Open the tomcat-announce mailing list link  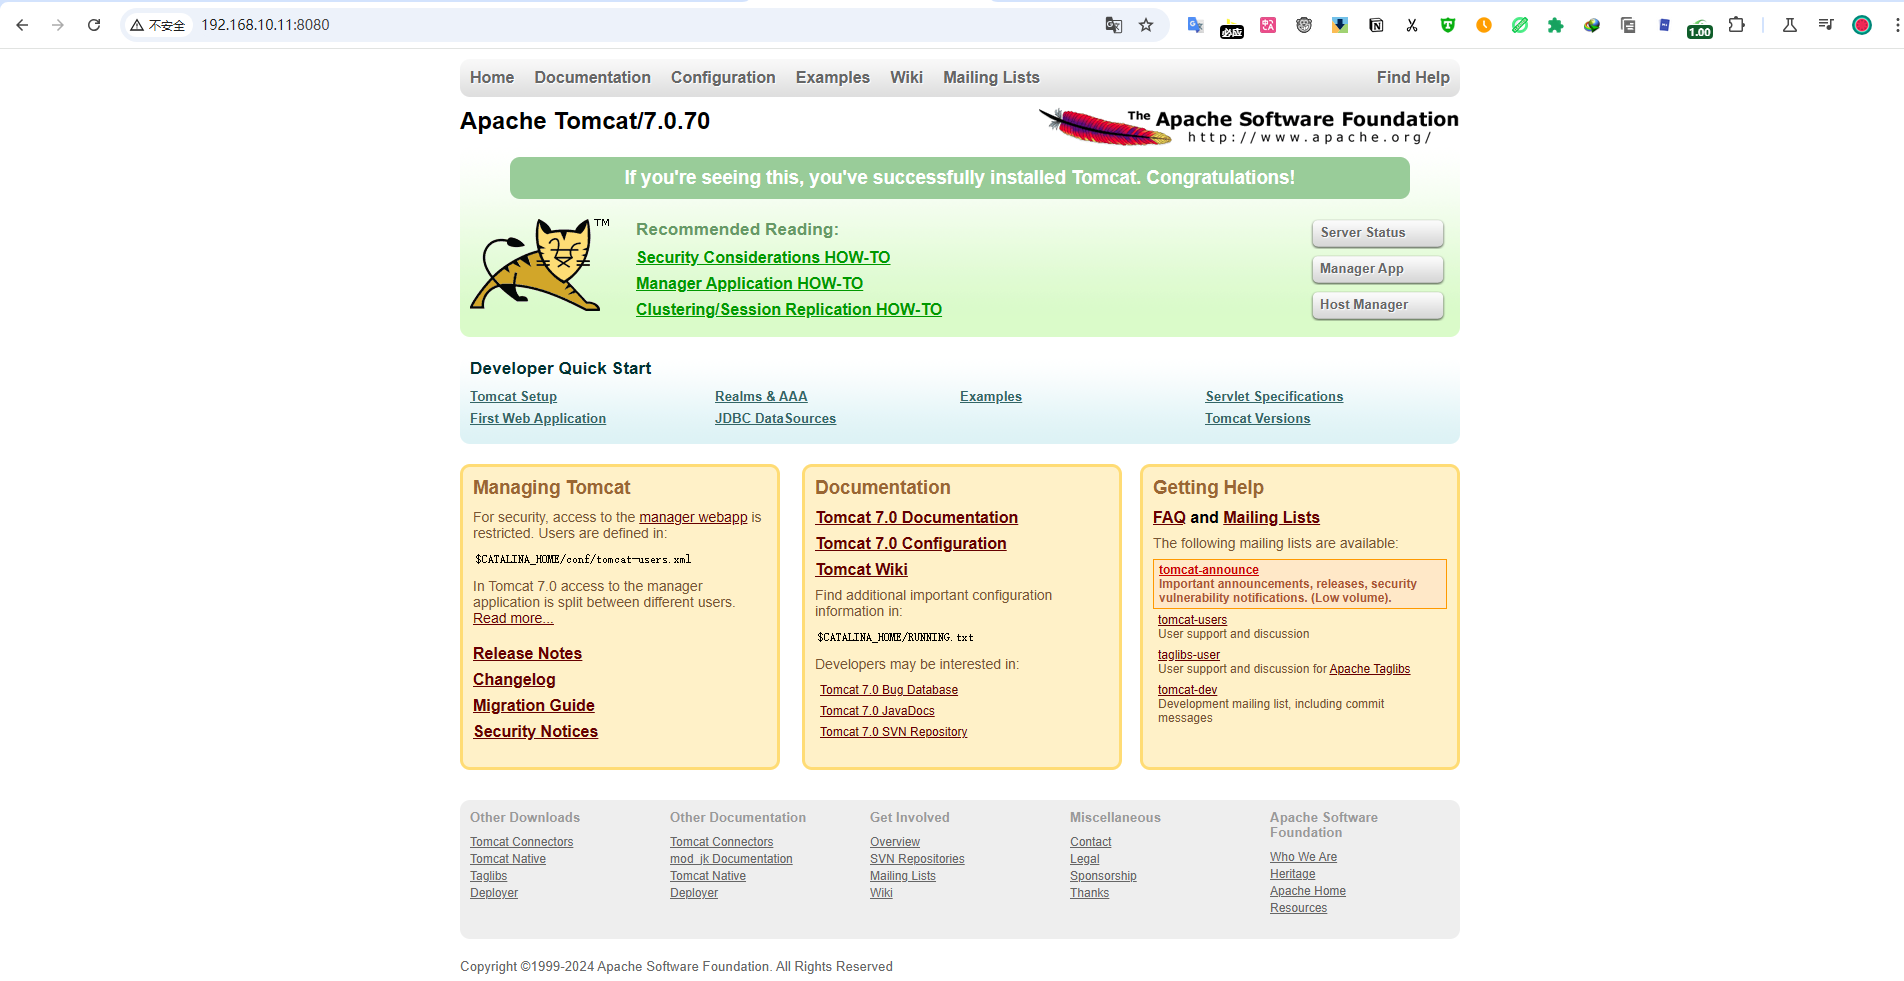tap(1208, 570)
